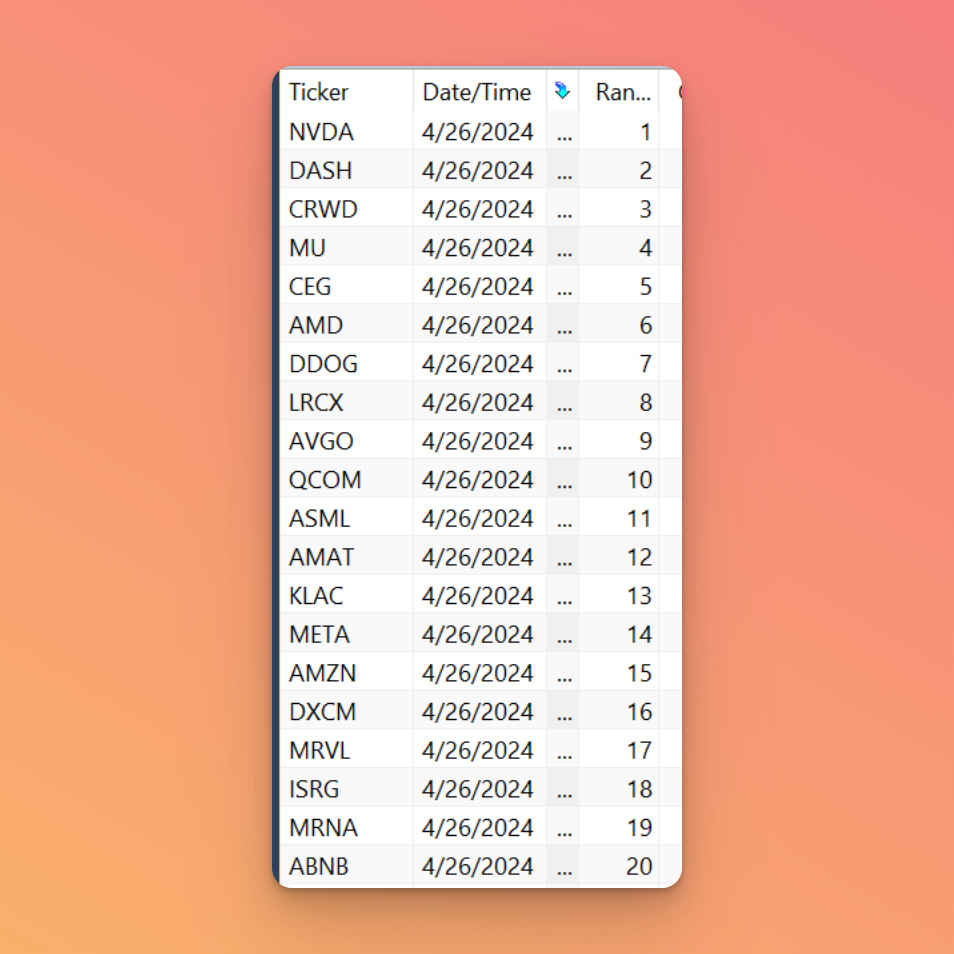954x954 pixels.
Task: Click the date cell in the QCOM row
Action: point(479,479)
